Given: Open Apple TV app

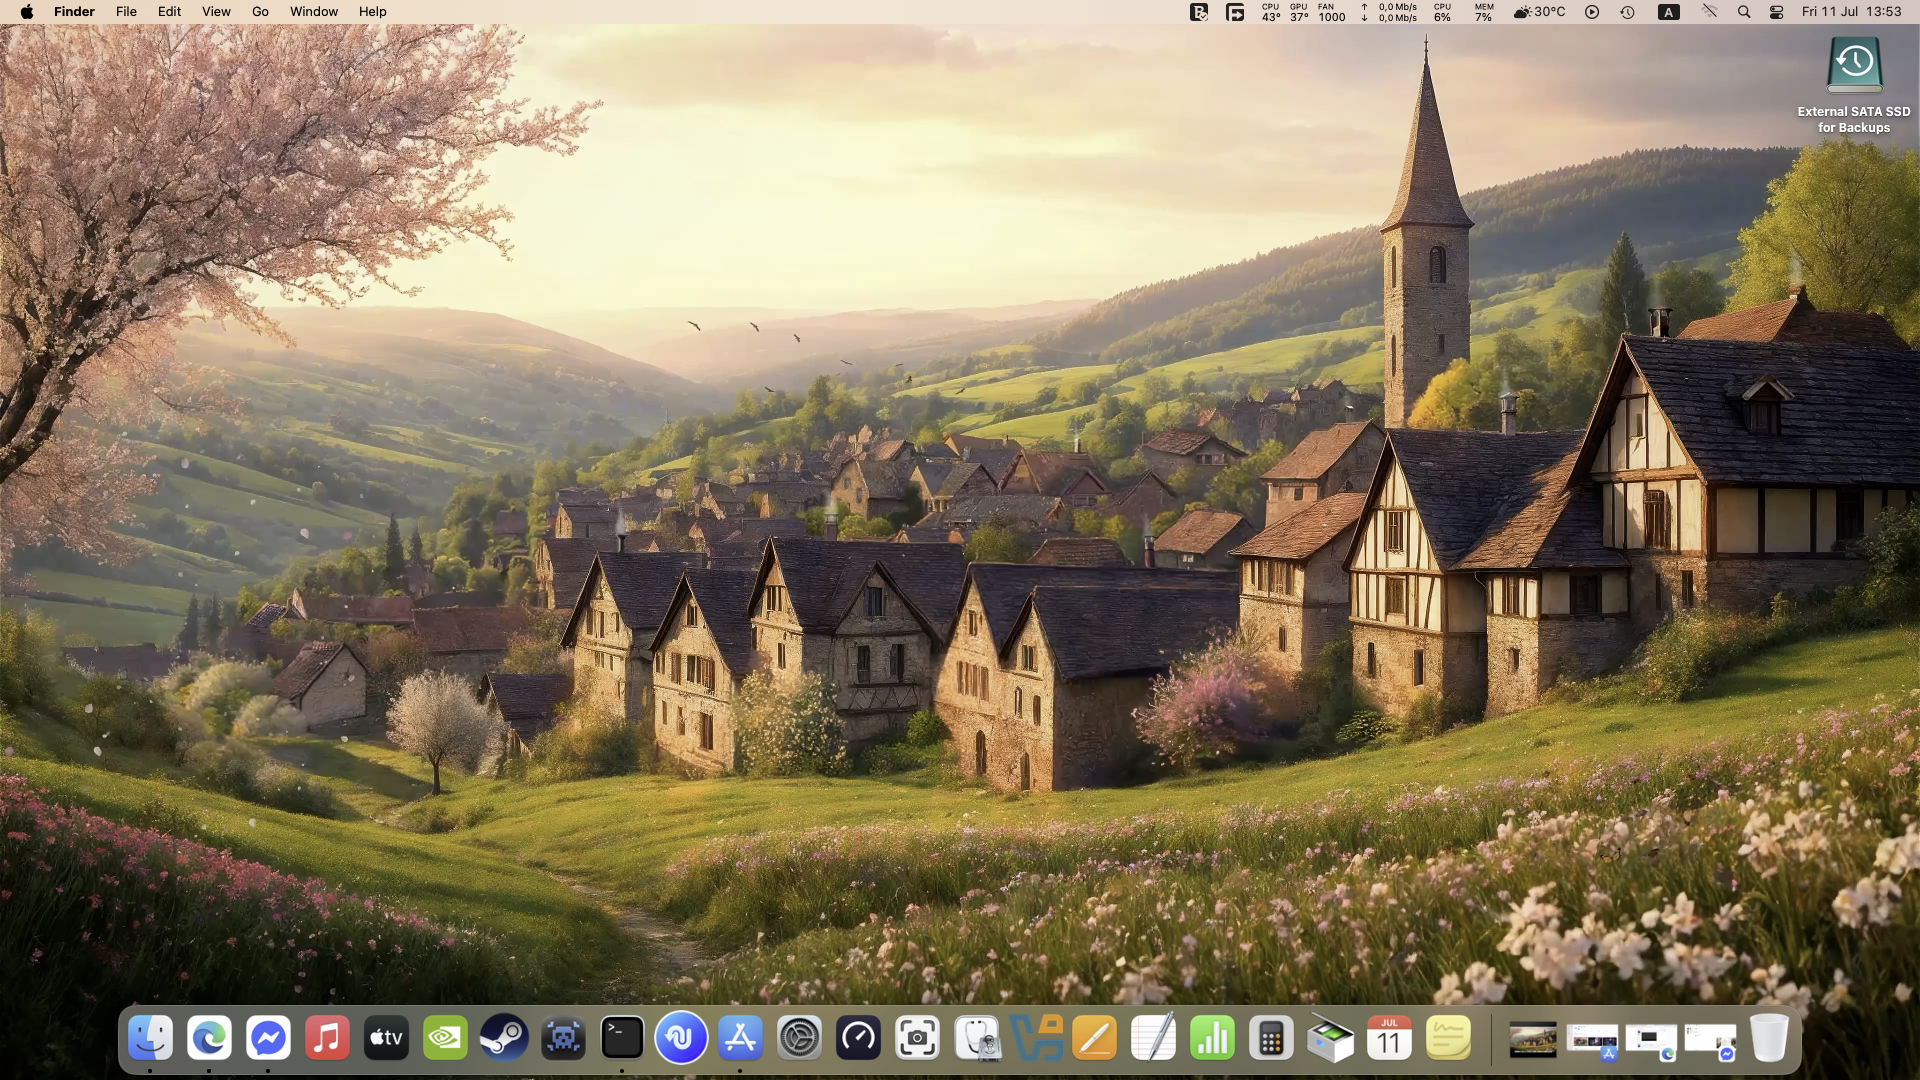Looking at the screenshot, I should click(386, 1039).
